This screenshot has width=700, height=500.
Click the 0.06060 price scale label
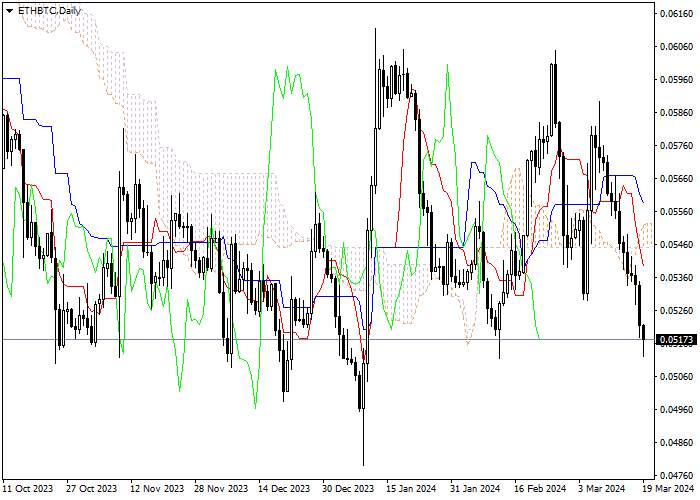[x=677, y=46]
